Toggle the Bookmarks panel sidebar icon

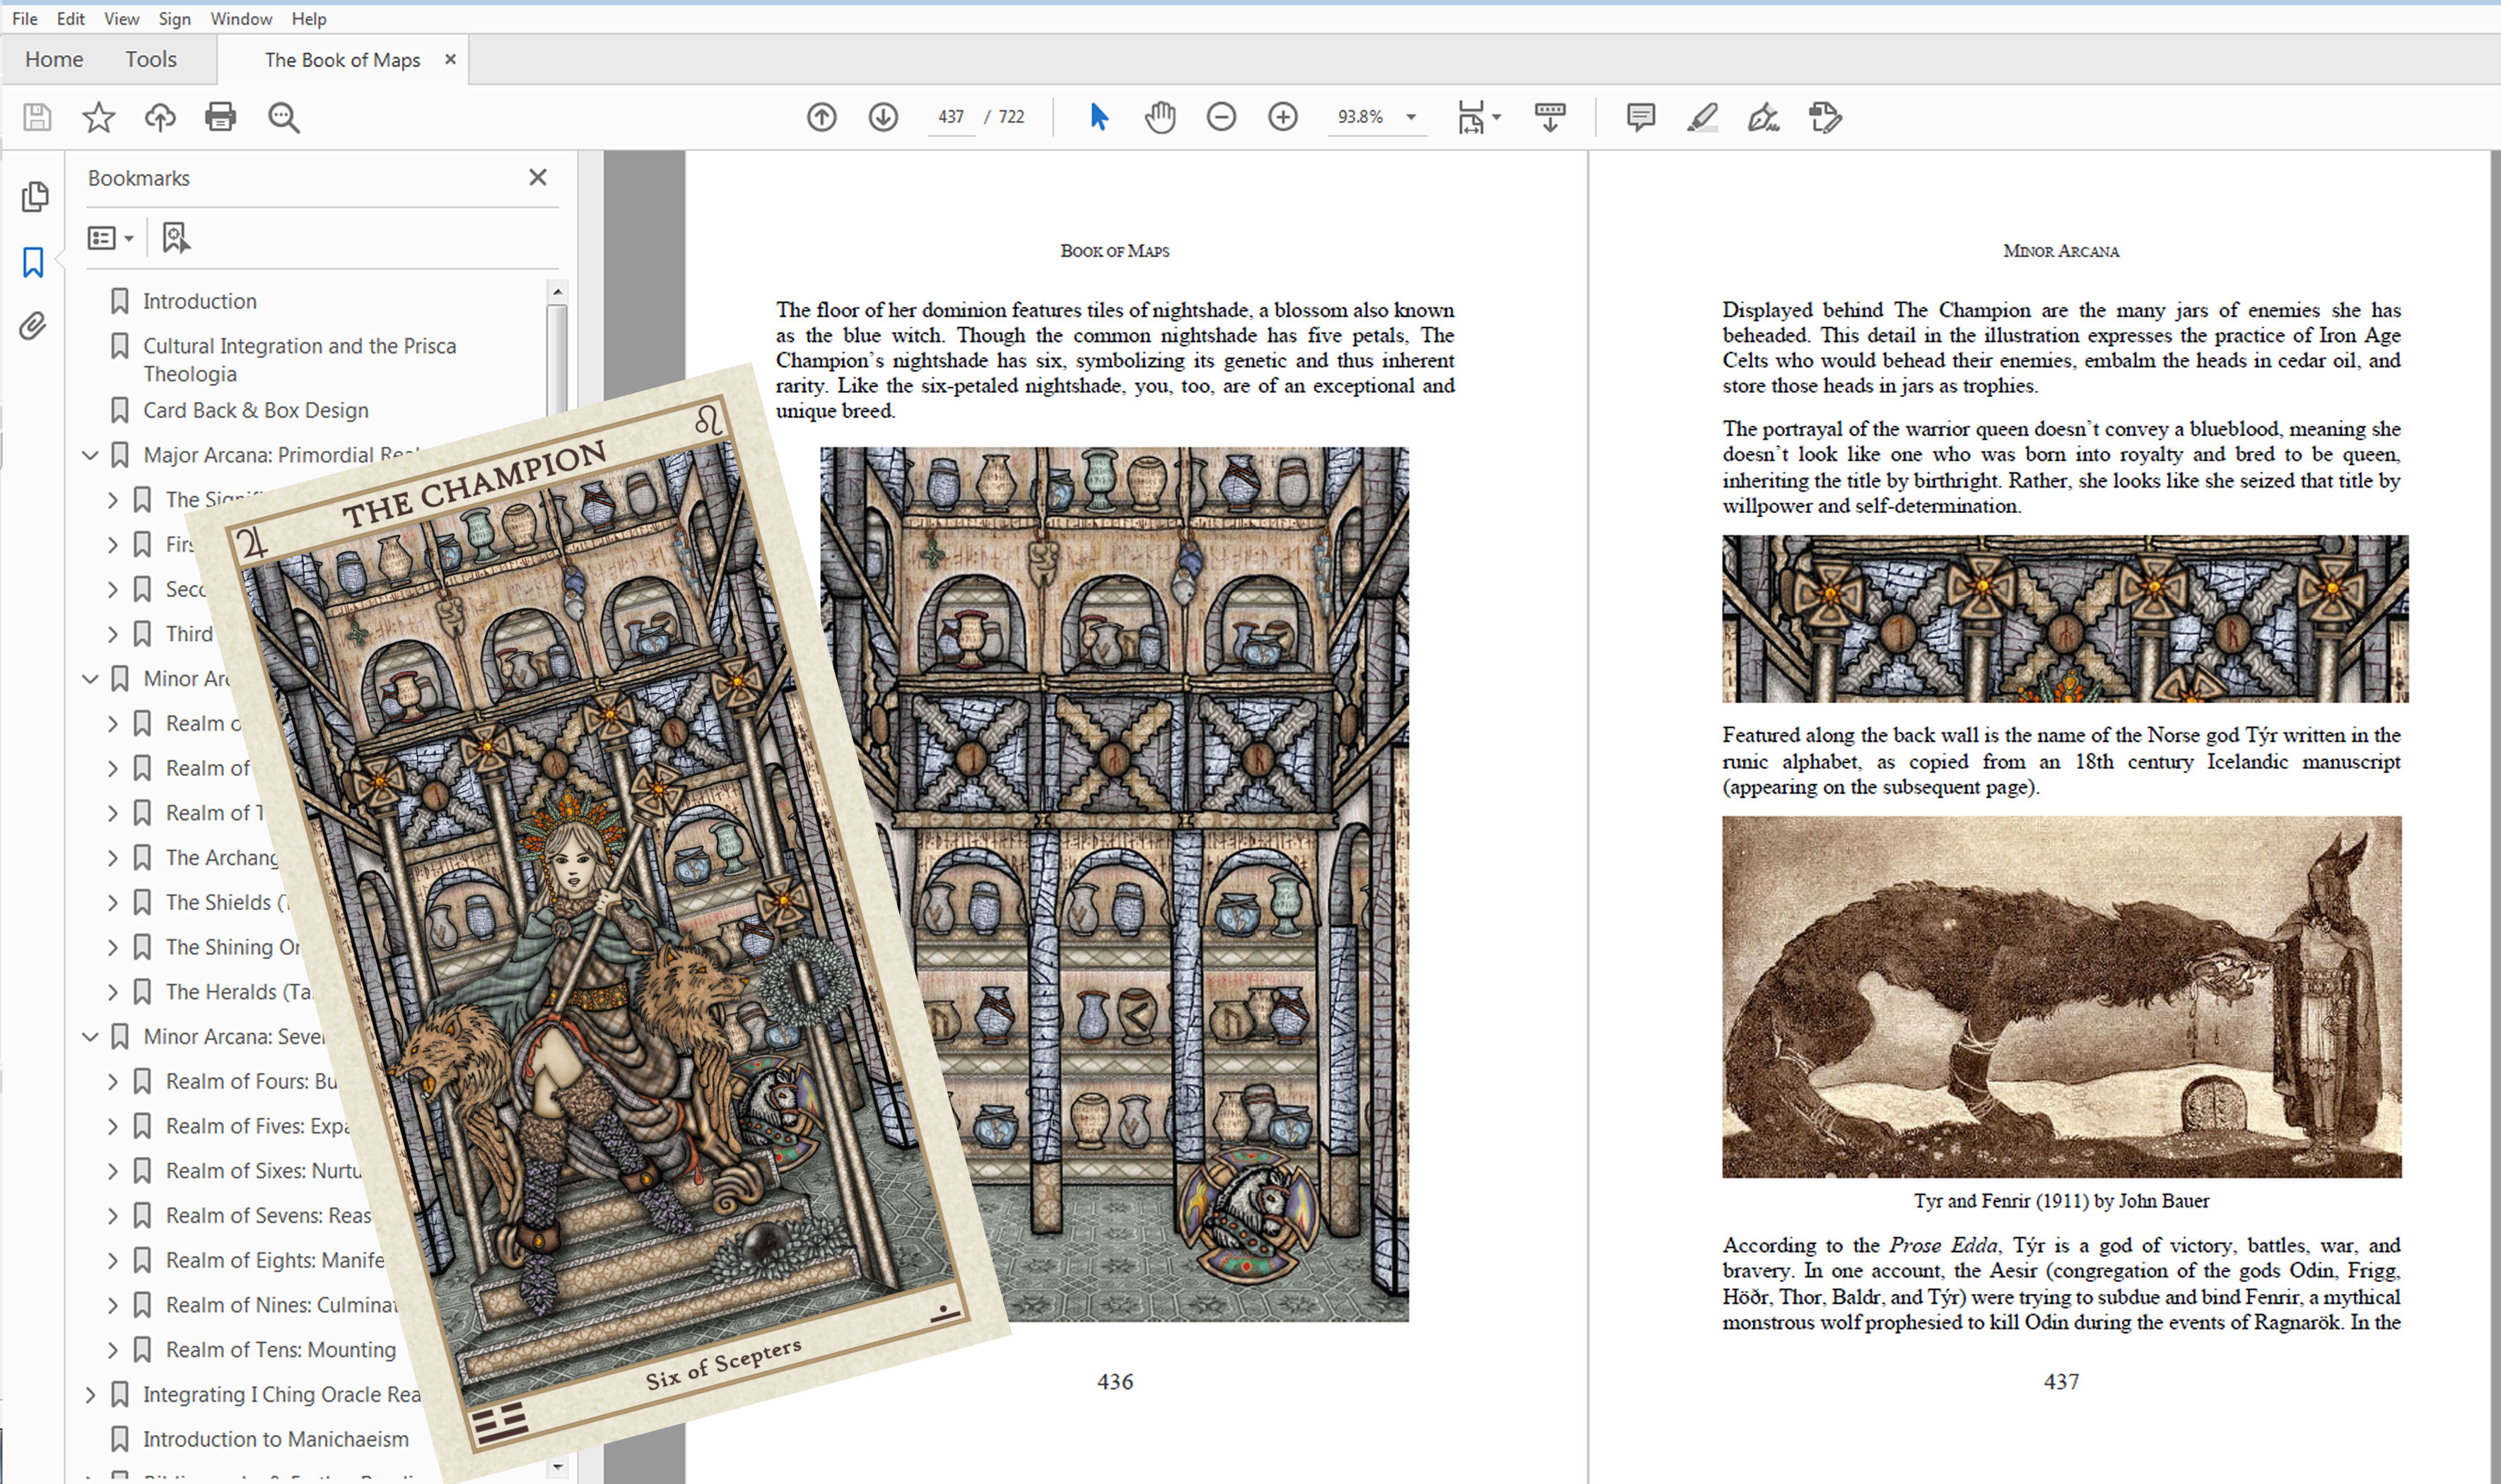pyautogui.click(x=34, y=262)
